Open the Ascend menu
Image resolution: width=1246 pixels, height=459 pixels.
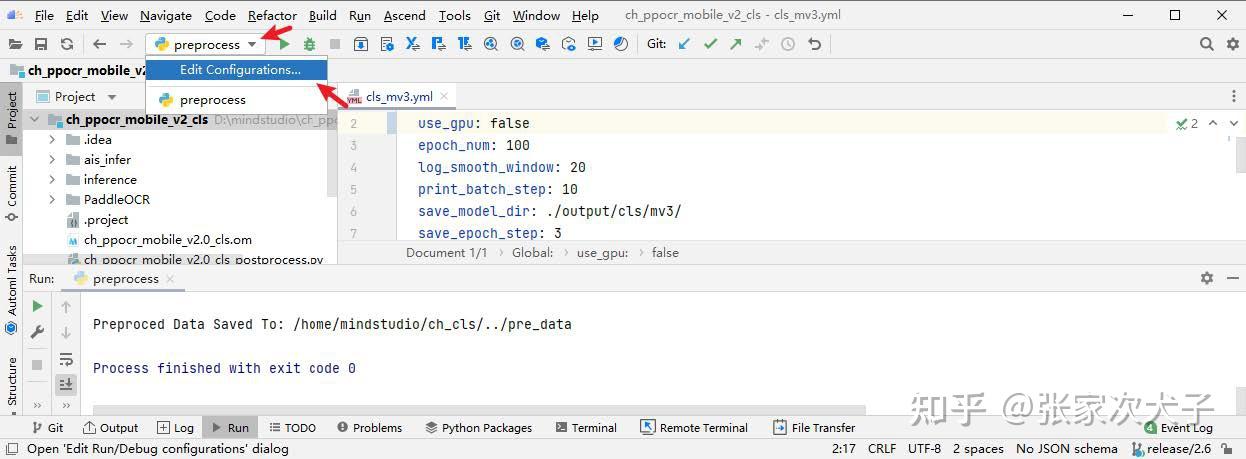point(404,15)
